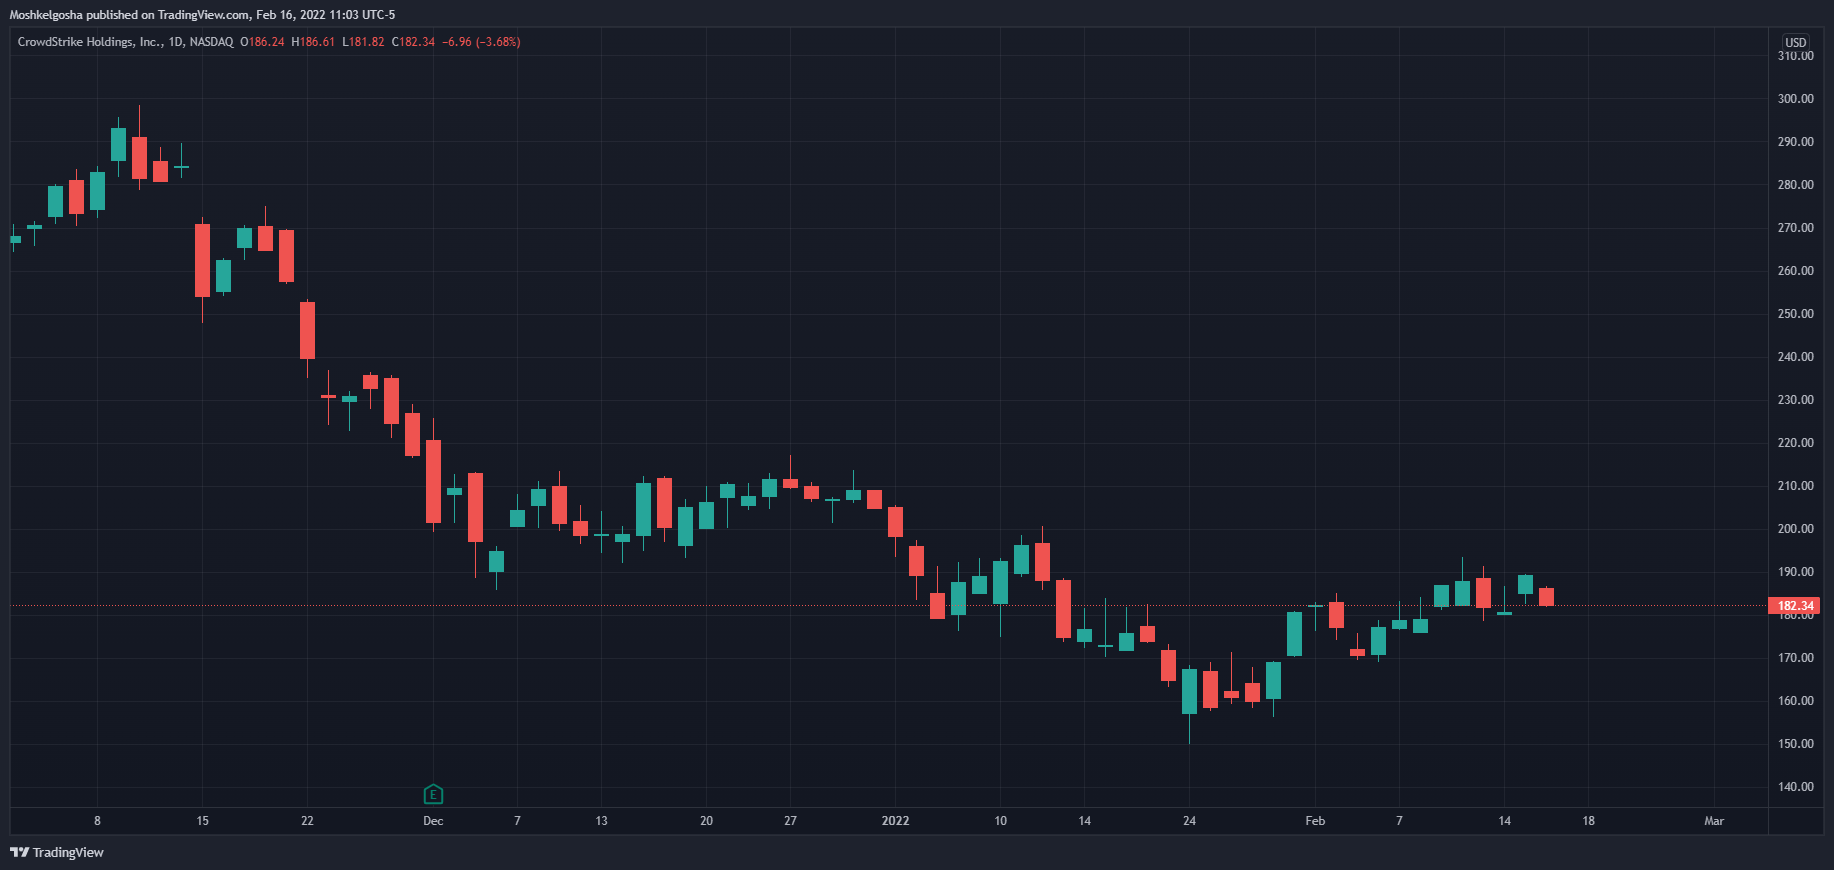Screen dimensions: 1834x870
Task: Click the low value L181.82
Action: (363, 42)
